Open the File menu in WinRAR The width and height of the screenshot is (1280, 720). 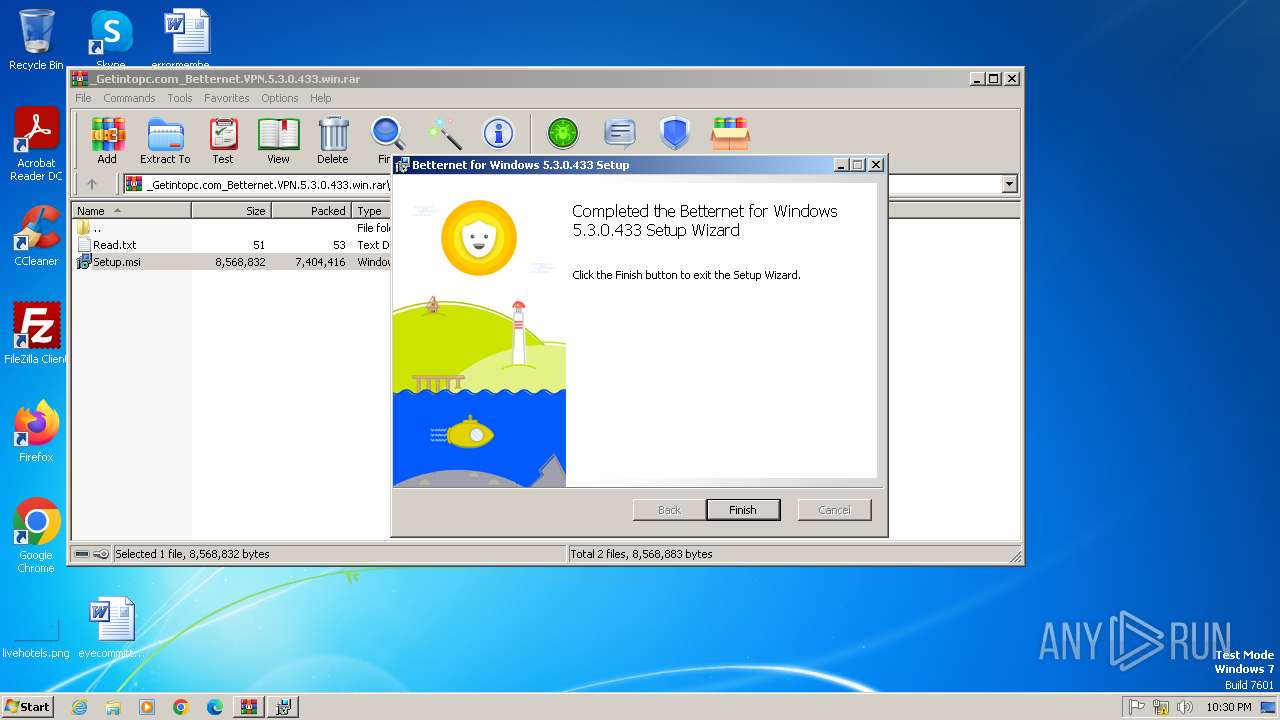point(83,98)
